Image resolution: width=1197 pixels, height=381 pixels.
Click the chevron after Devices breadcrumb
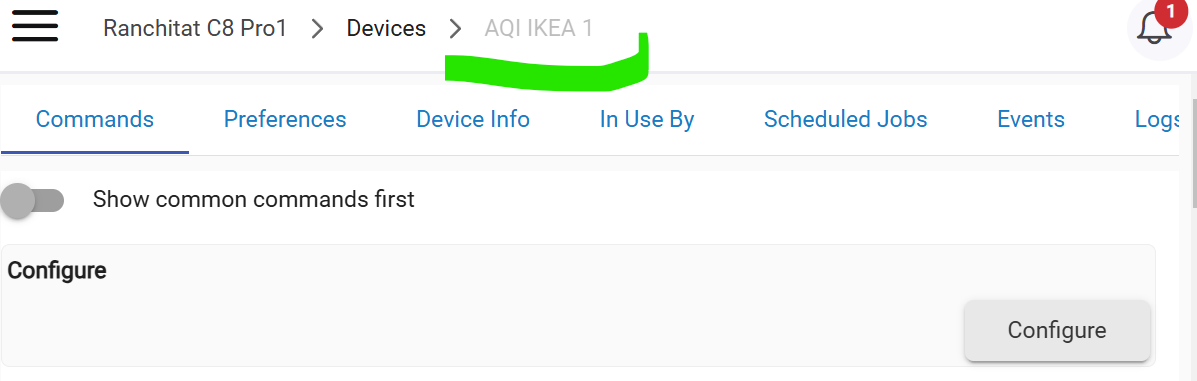tap(456, 29)
